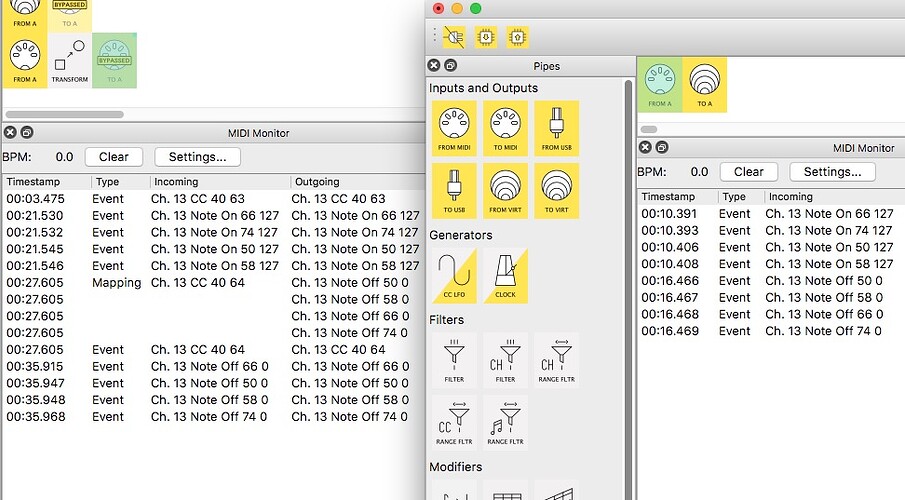Select the virtual FROM A pipe, top row left
905x500 pixels.
(x=25, y=15)
